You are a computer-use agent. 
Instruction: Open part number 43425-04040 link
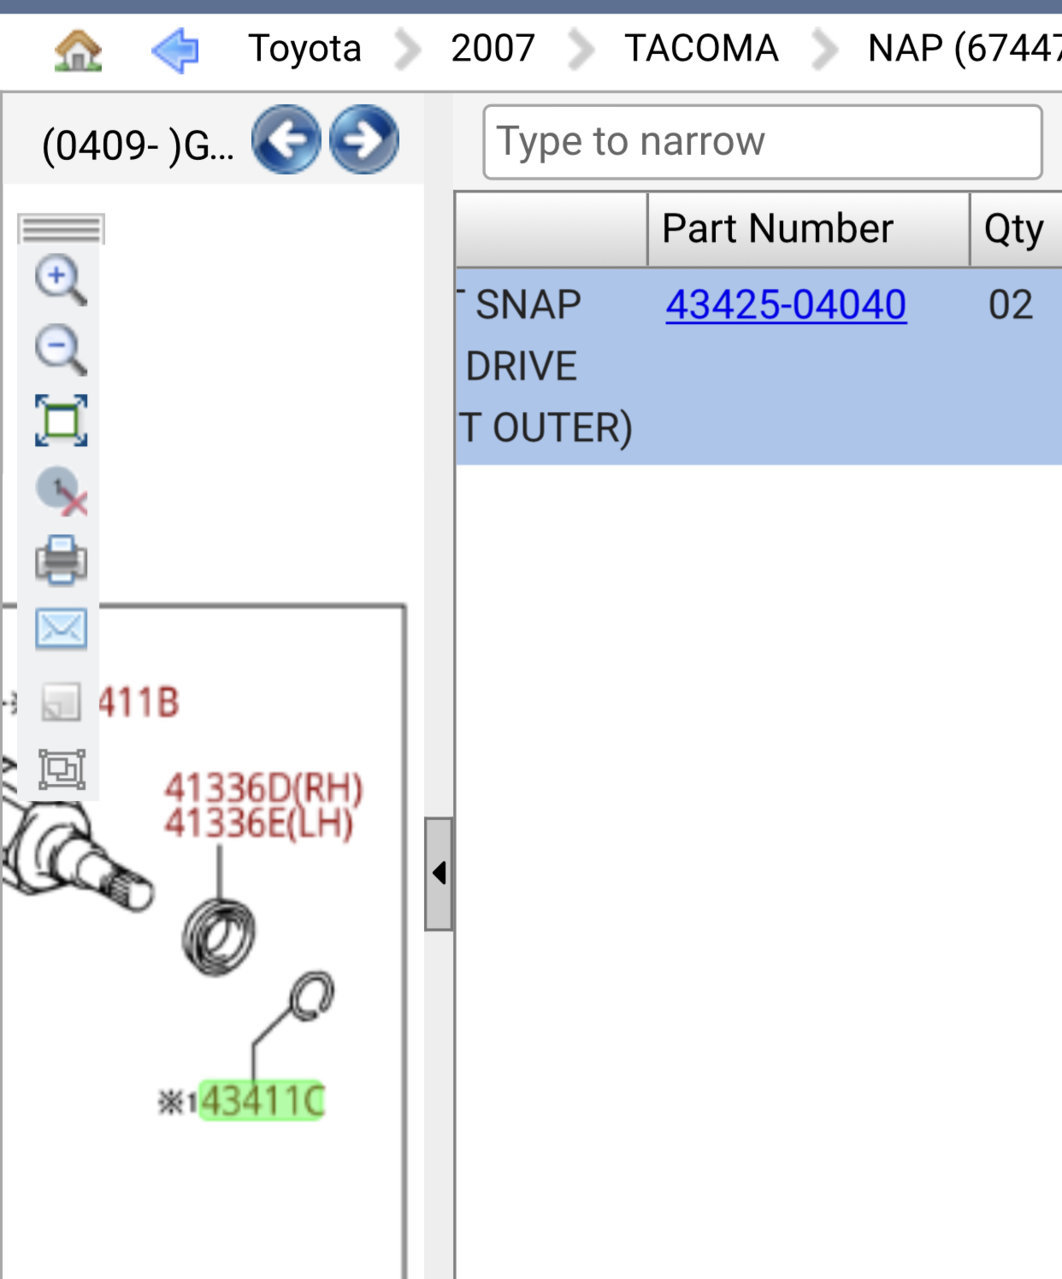786,304
